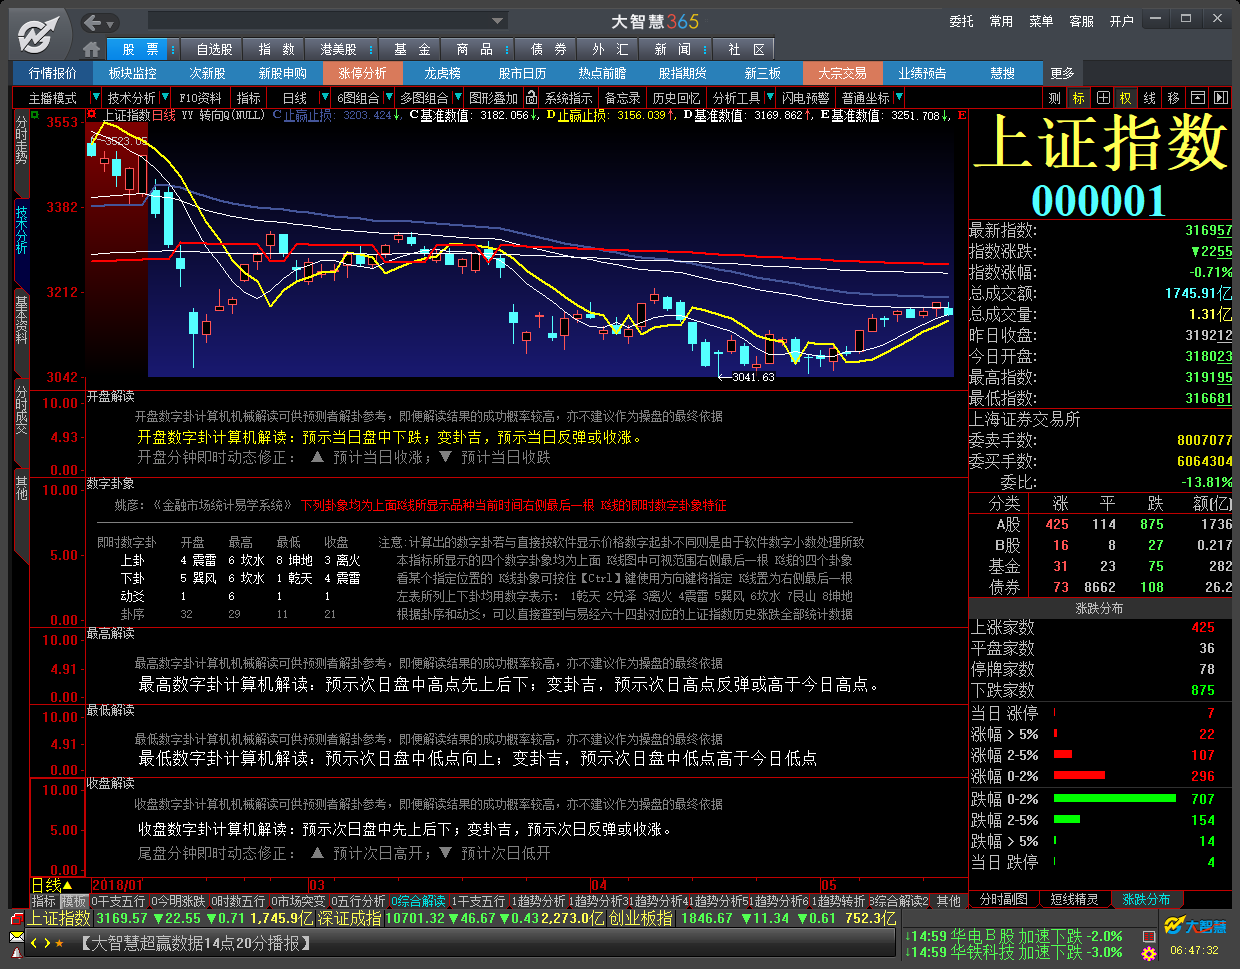
Task: Click the star icon in the ticker bar
Action: click(59, 943)
